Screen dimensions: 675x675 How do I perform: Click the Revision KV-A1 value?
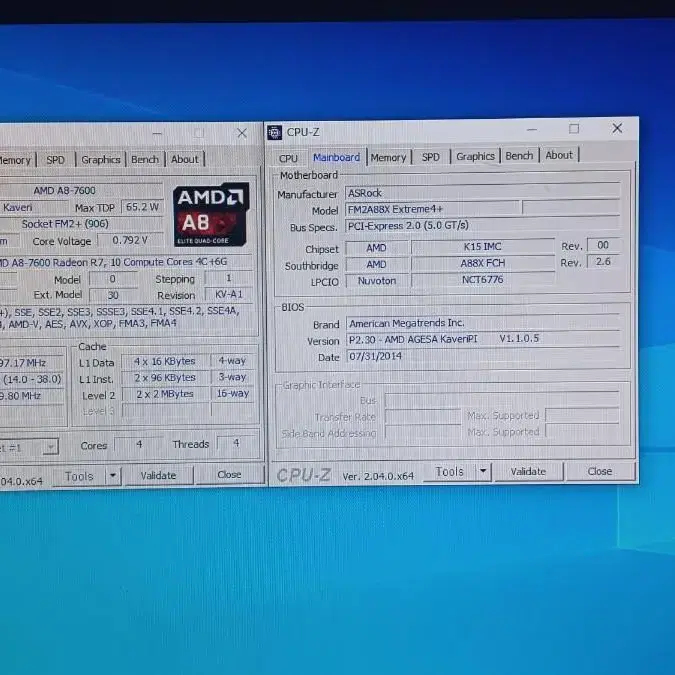pos(229,294)
